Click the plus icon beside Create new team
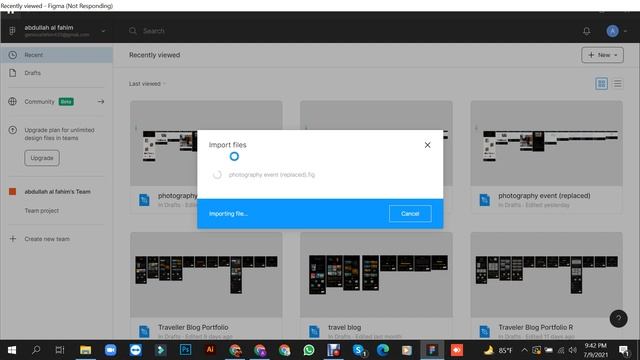The width and height of the screenshot is (640, 360). pos(13,239)
